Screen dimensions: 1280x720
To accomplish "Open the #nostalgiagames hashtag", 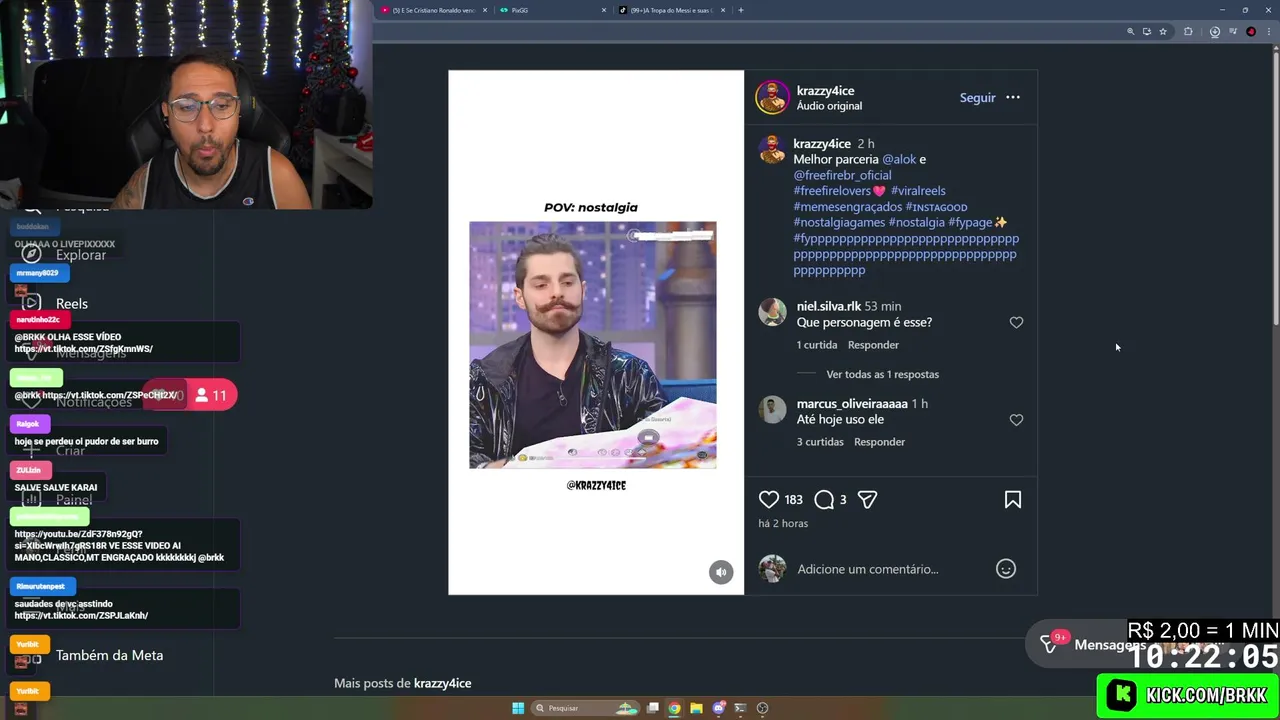I will pyautogui.click(x=839, y=223).
